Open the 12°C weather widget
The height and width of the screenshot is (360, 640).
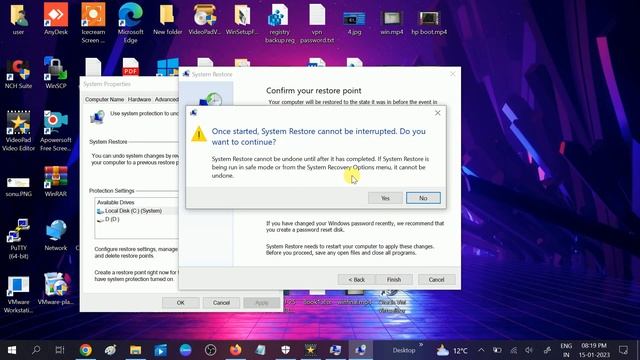(x=451, y=350)
